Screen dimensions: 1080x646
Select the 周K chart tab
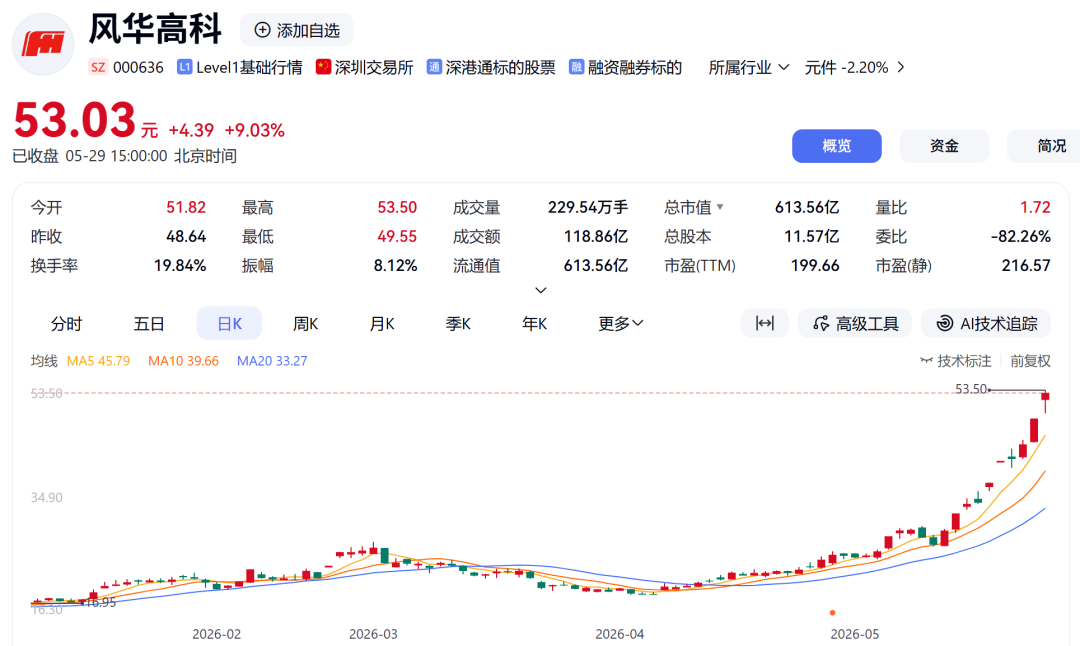(305, 323)
